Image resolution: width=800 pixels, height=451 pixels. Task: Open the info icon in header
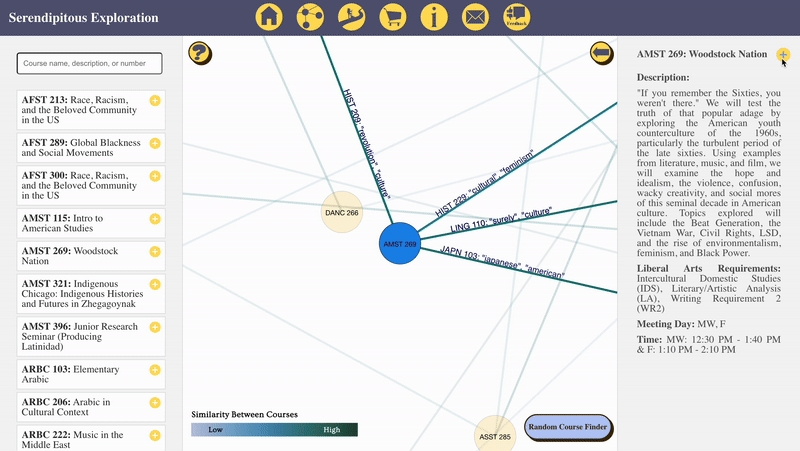pos(434,17)
